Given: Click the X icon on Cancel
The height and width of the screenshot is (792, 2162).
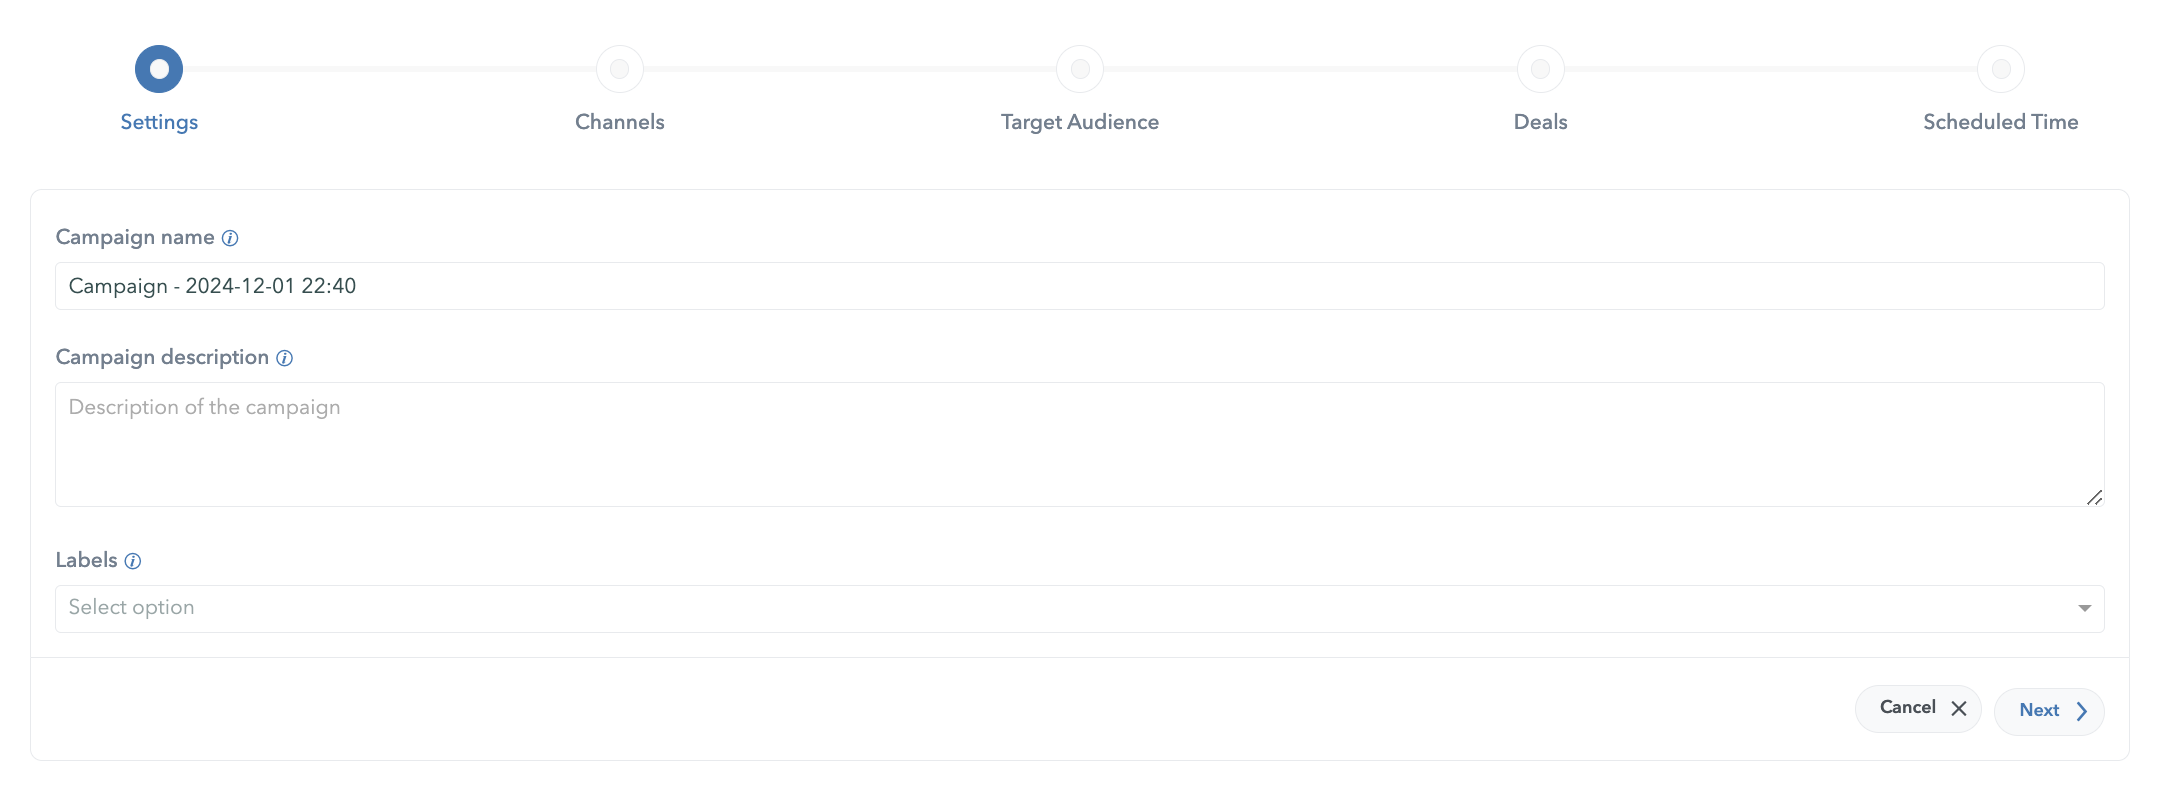Looking at the screenshot, I should (1959, 708).
